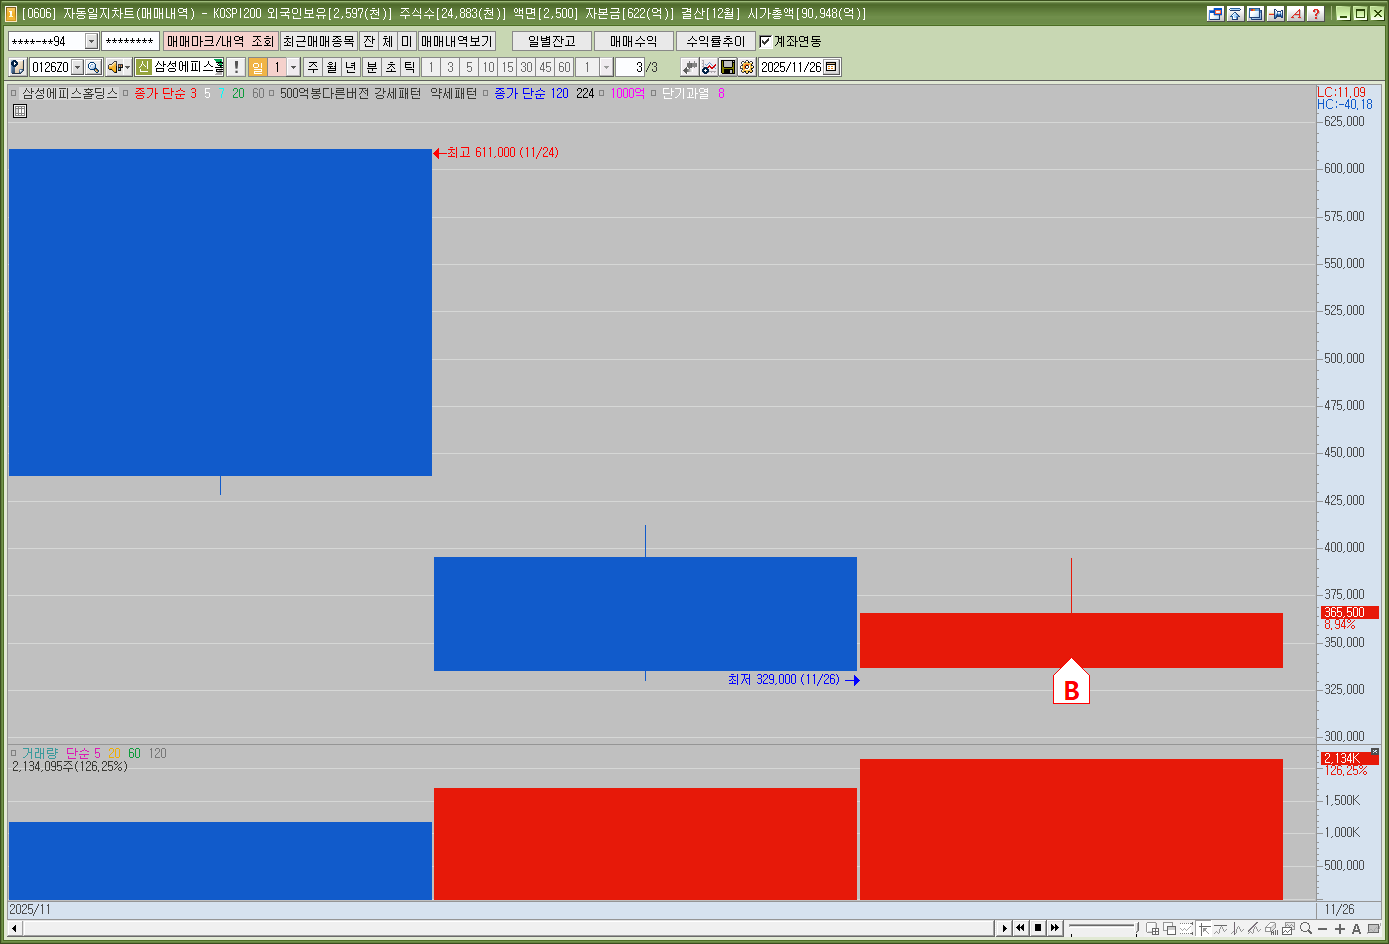Toggle the 단기과열 legend checkbox
Image resolution: width=1389 pixels, height=944 pixels.
coord(654,93)
